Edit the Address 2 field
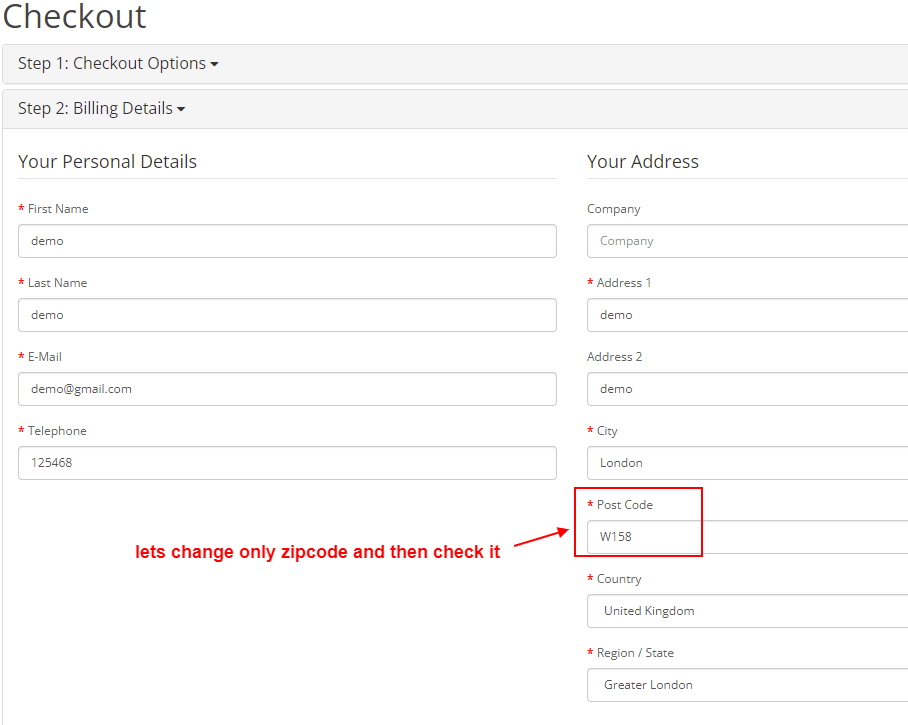 click(747, 389)
